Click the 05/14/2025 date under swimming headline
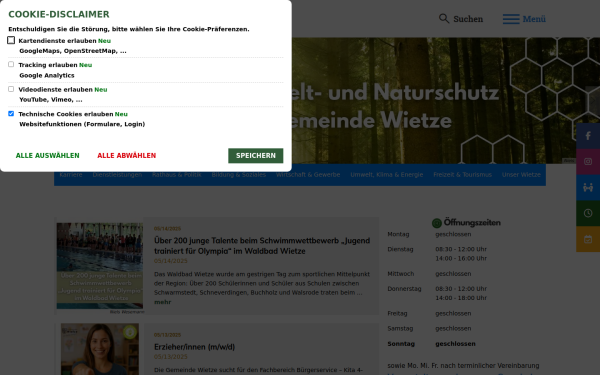The width and height of the screenshot is (600, 375). pos(171,261)
